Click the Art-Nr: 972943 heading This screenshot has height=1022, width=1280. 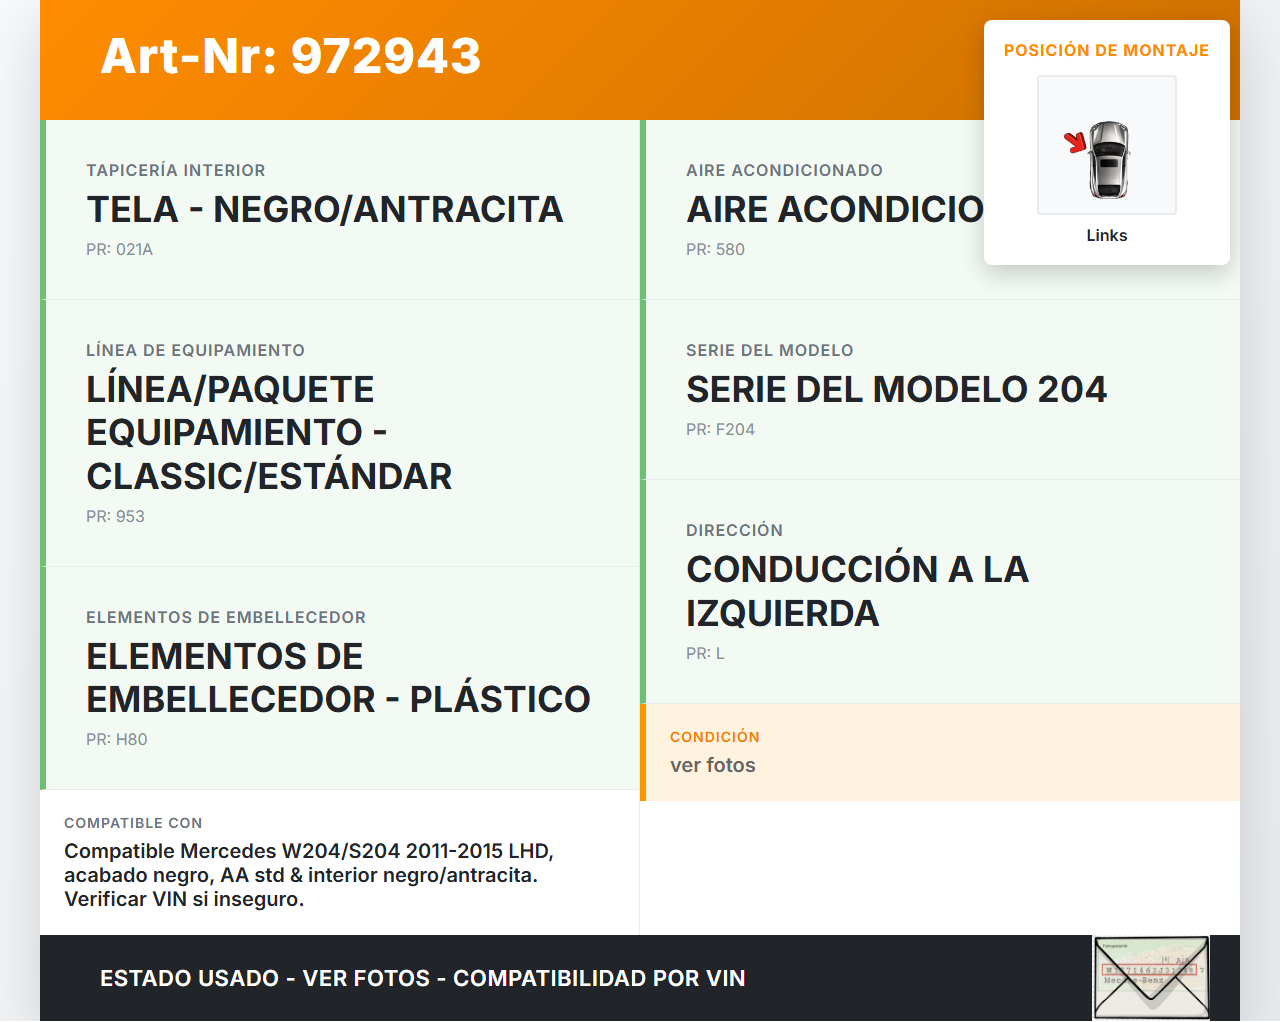(x=291, y=56)
